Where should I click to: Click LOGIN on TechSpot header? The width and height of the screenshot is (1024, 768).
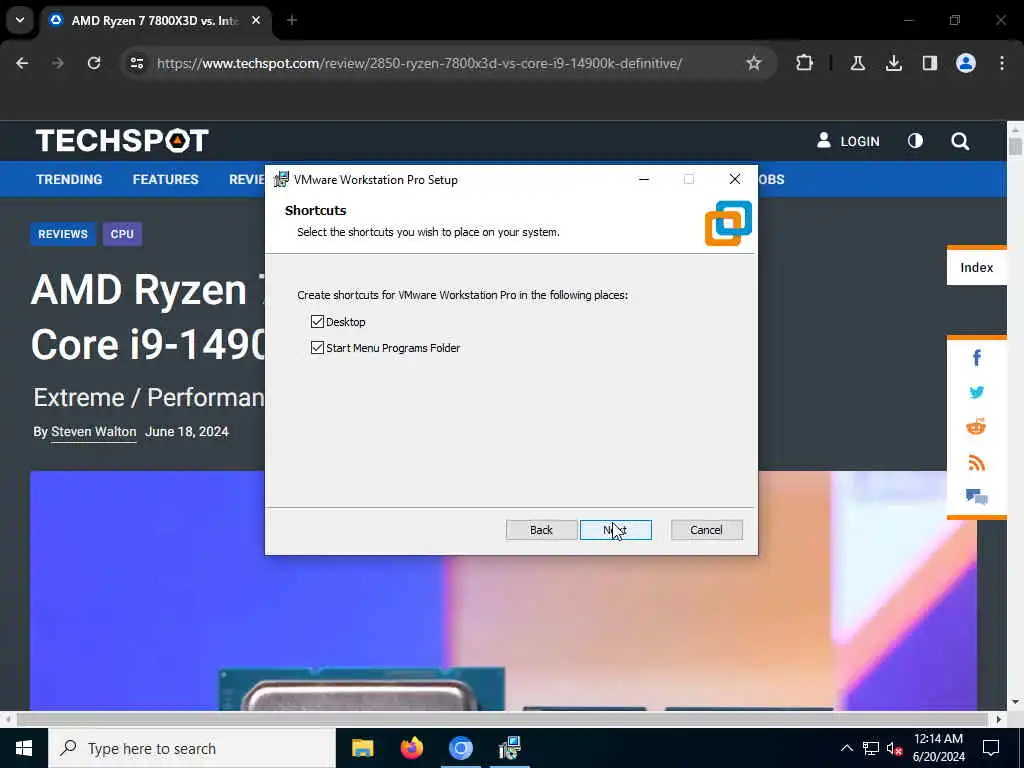848,141
